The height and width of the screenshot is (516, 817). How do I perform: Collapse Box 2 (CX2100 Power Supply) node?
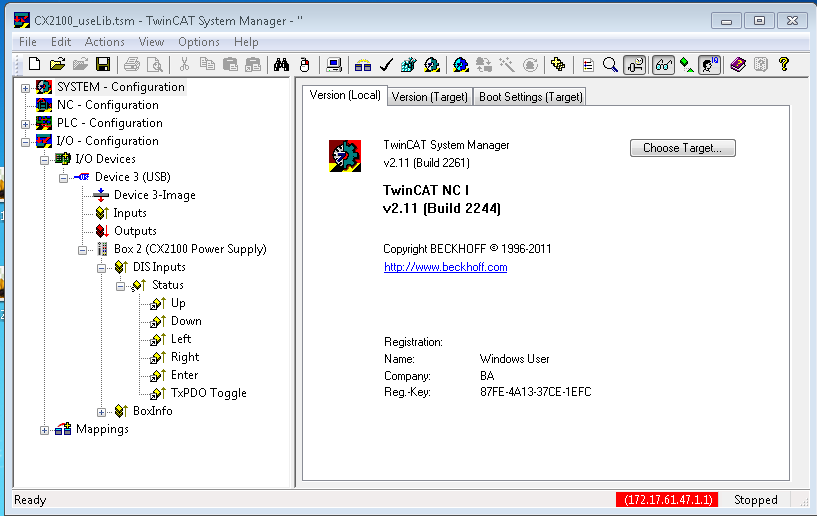tap(82, 250)
